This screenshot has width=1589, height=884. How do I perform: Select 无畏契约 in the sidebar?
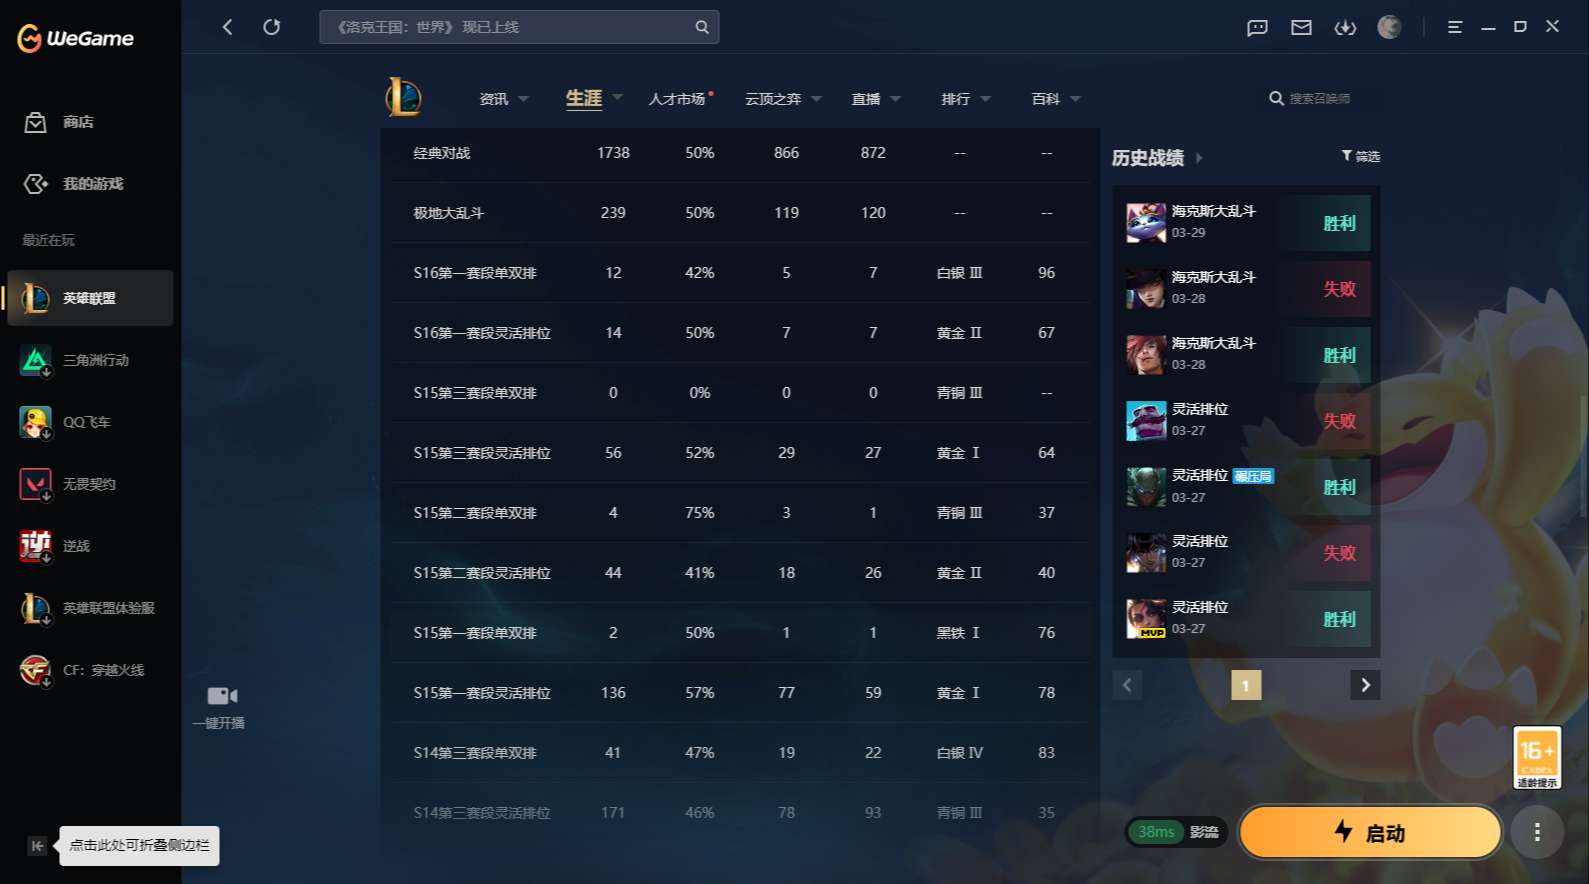click(90, 484)
